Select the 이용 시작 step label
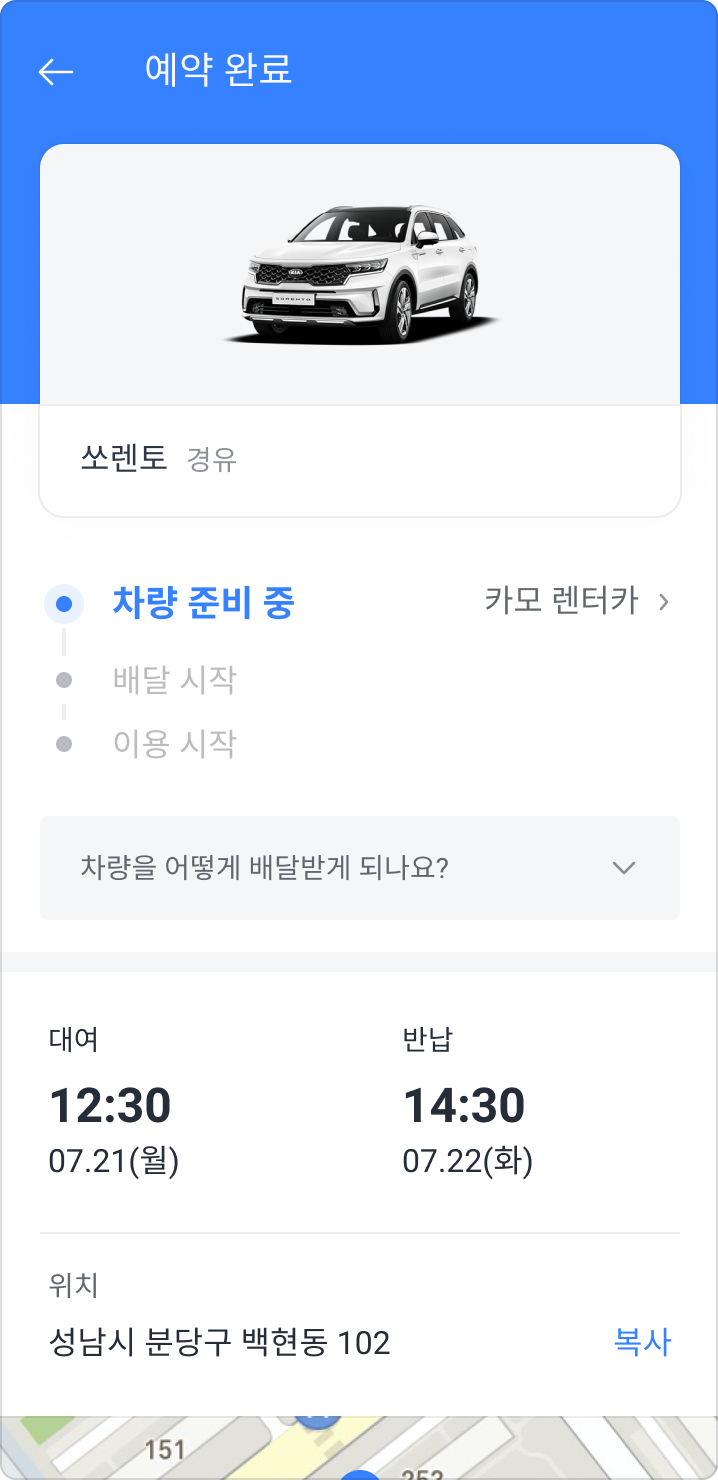This screenshot has height=1480, width=718. pyautogui.click(x=175, y=744)
